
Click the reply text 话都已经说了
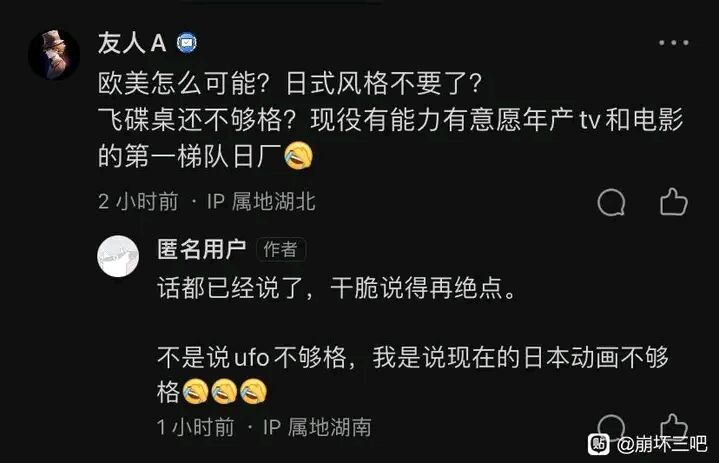[337, 288]
